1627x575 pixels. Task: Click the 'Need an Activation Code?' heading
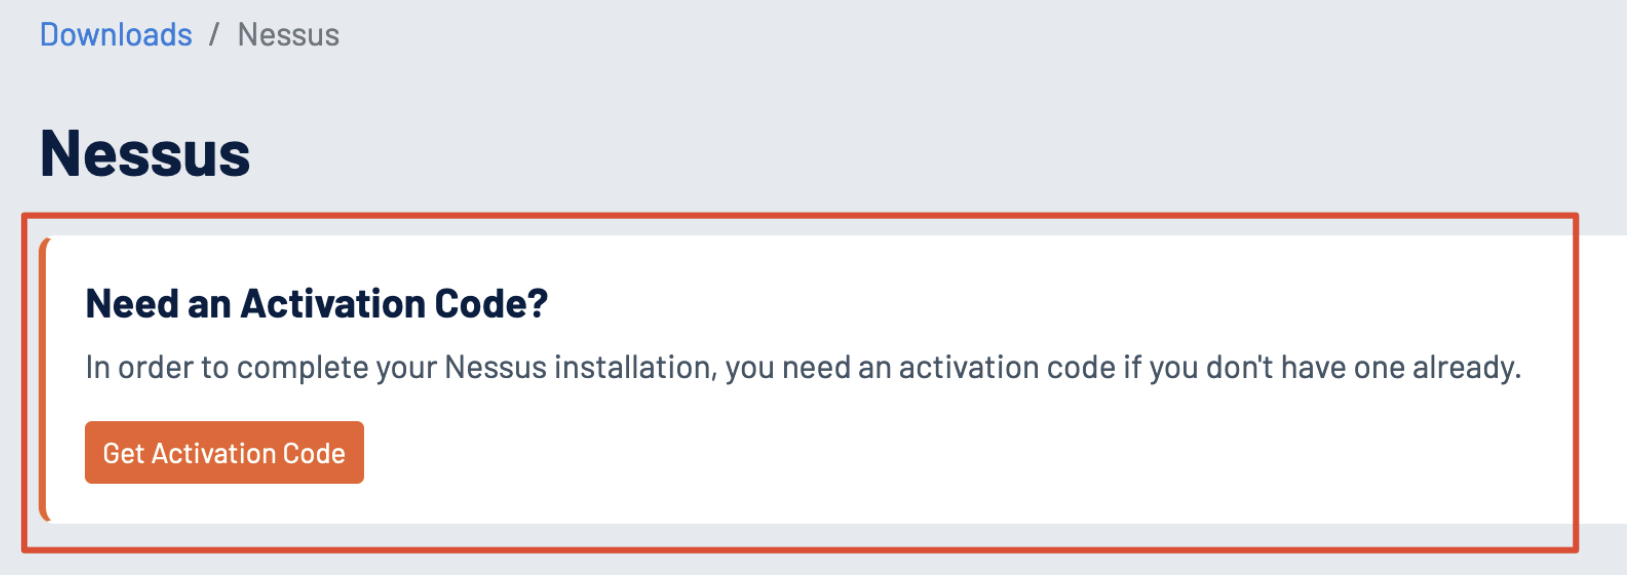[x=317, y=304]
